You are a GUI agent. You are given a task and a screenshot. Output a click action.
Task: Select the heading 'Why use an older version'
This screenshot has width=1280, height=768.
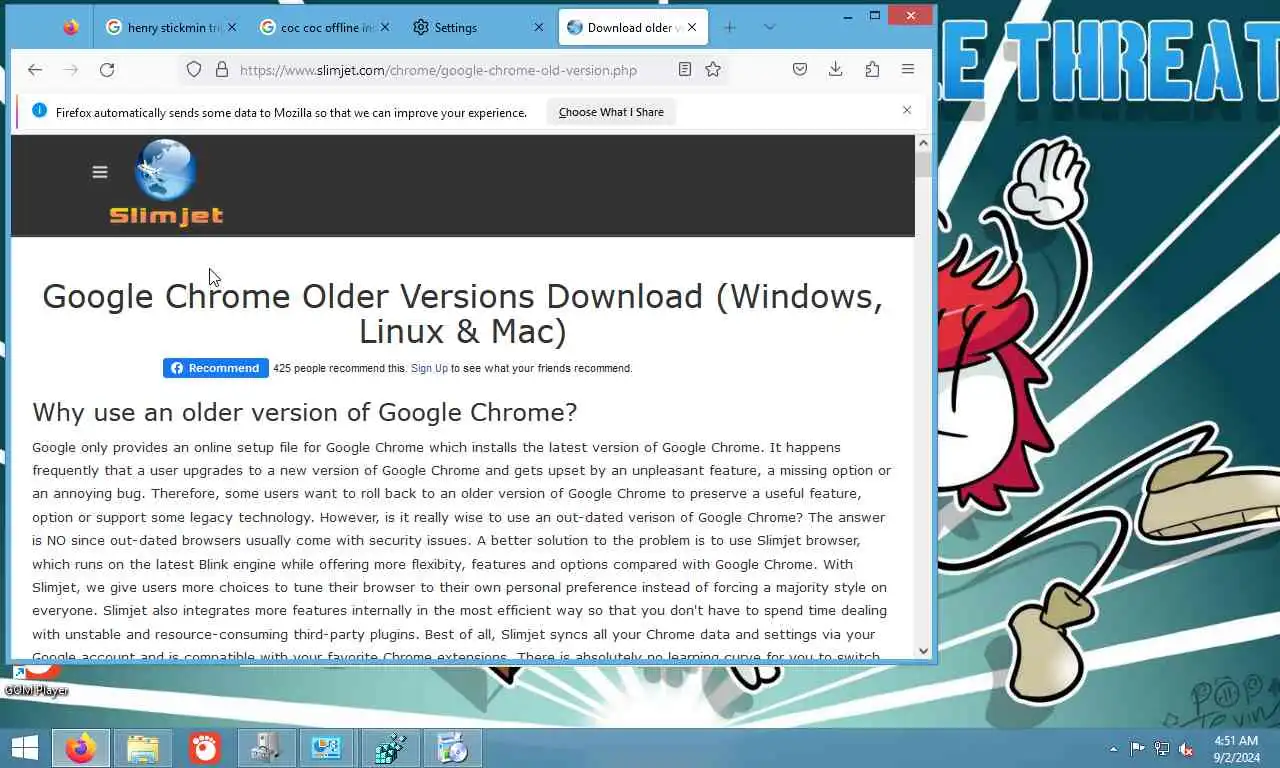coord(305,412)
